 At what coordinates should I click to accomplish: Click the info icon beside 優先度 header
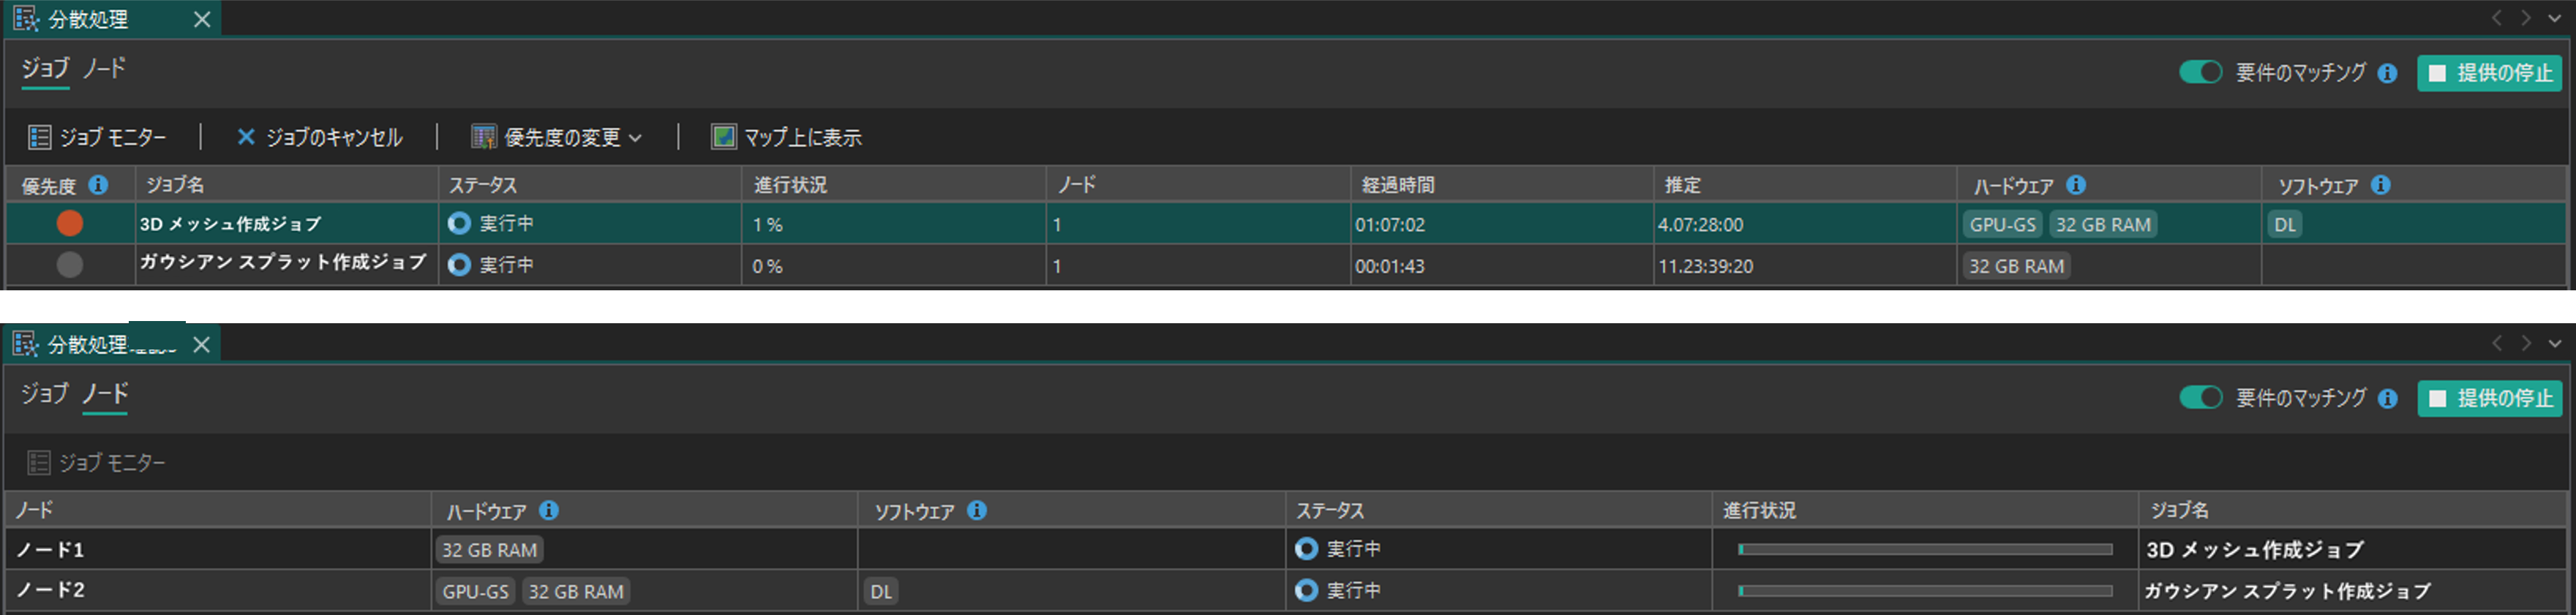pos(98,185)
